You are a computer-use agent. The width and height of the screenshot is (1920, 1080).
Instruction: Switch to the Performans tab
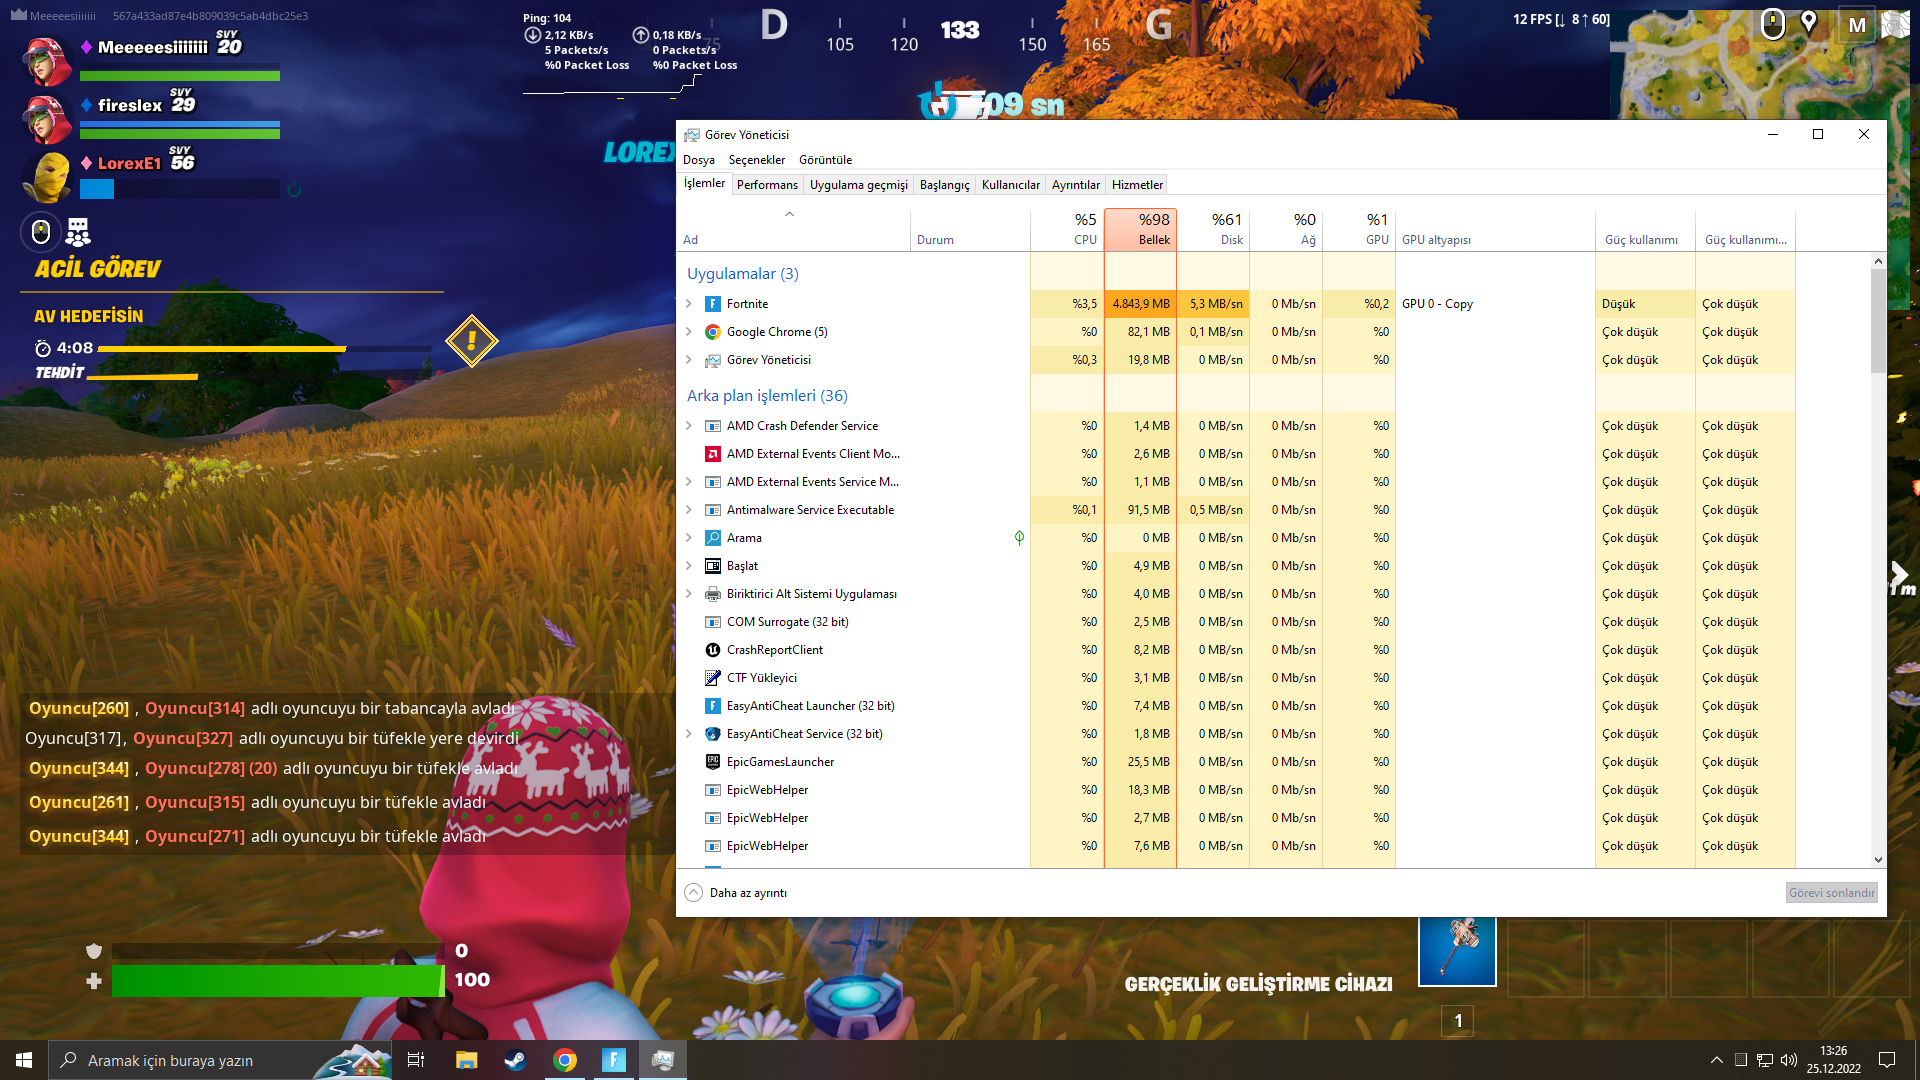point(767,185)
